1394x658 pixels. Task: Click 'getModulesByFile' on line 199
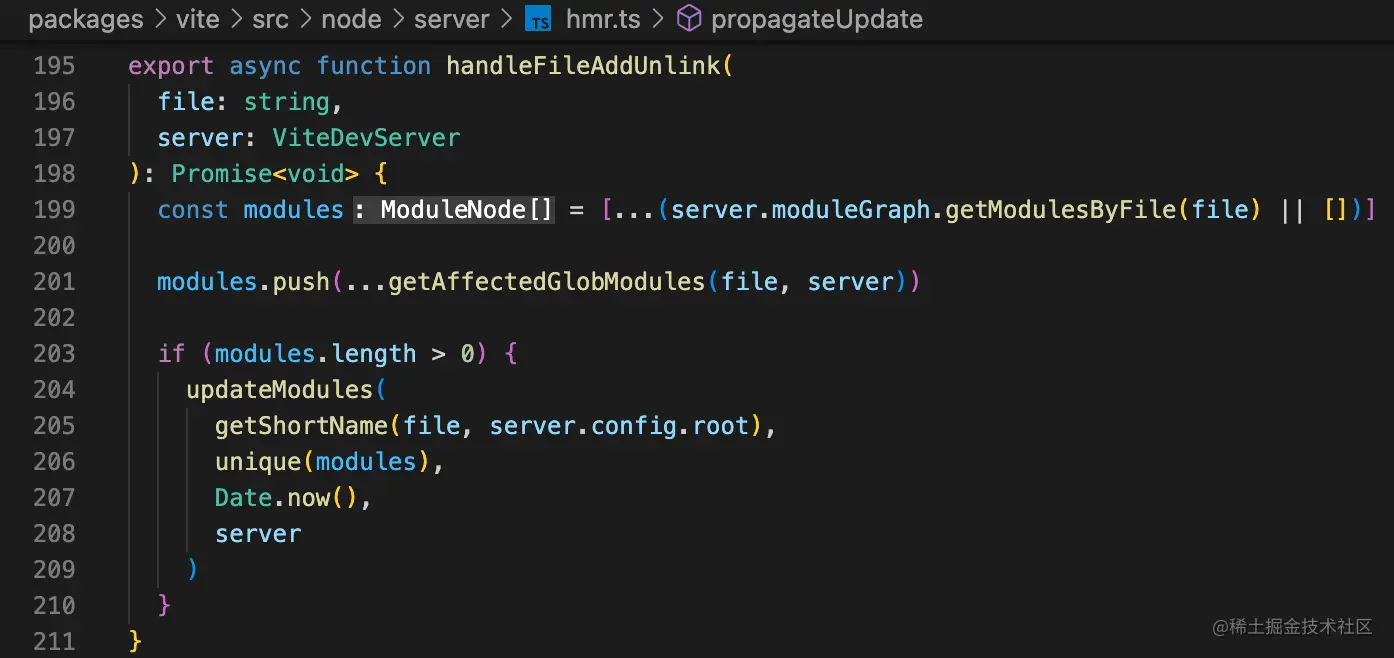[1063, 210]
